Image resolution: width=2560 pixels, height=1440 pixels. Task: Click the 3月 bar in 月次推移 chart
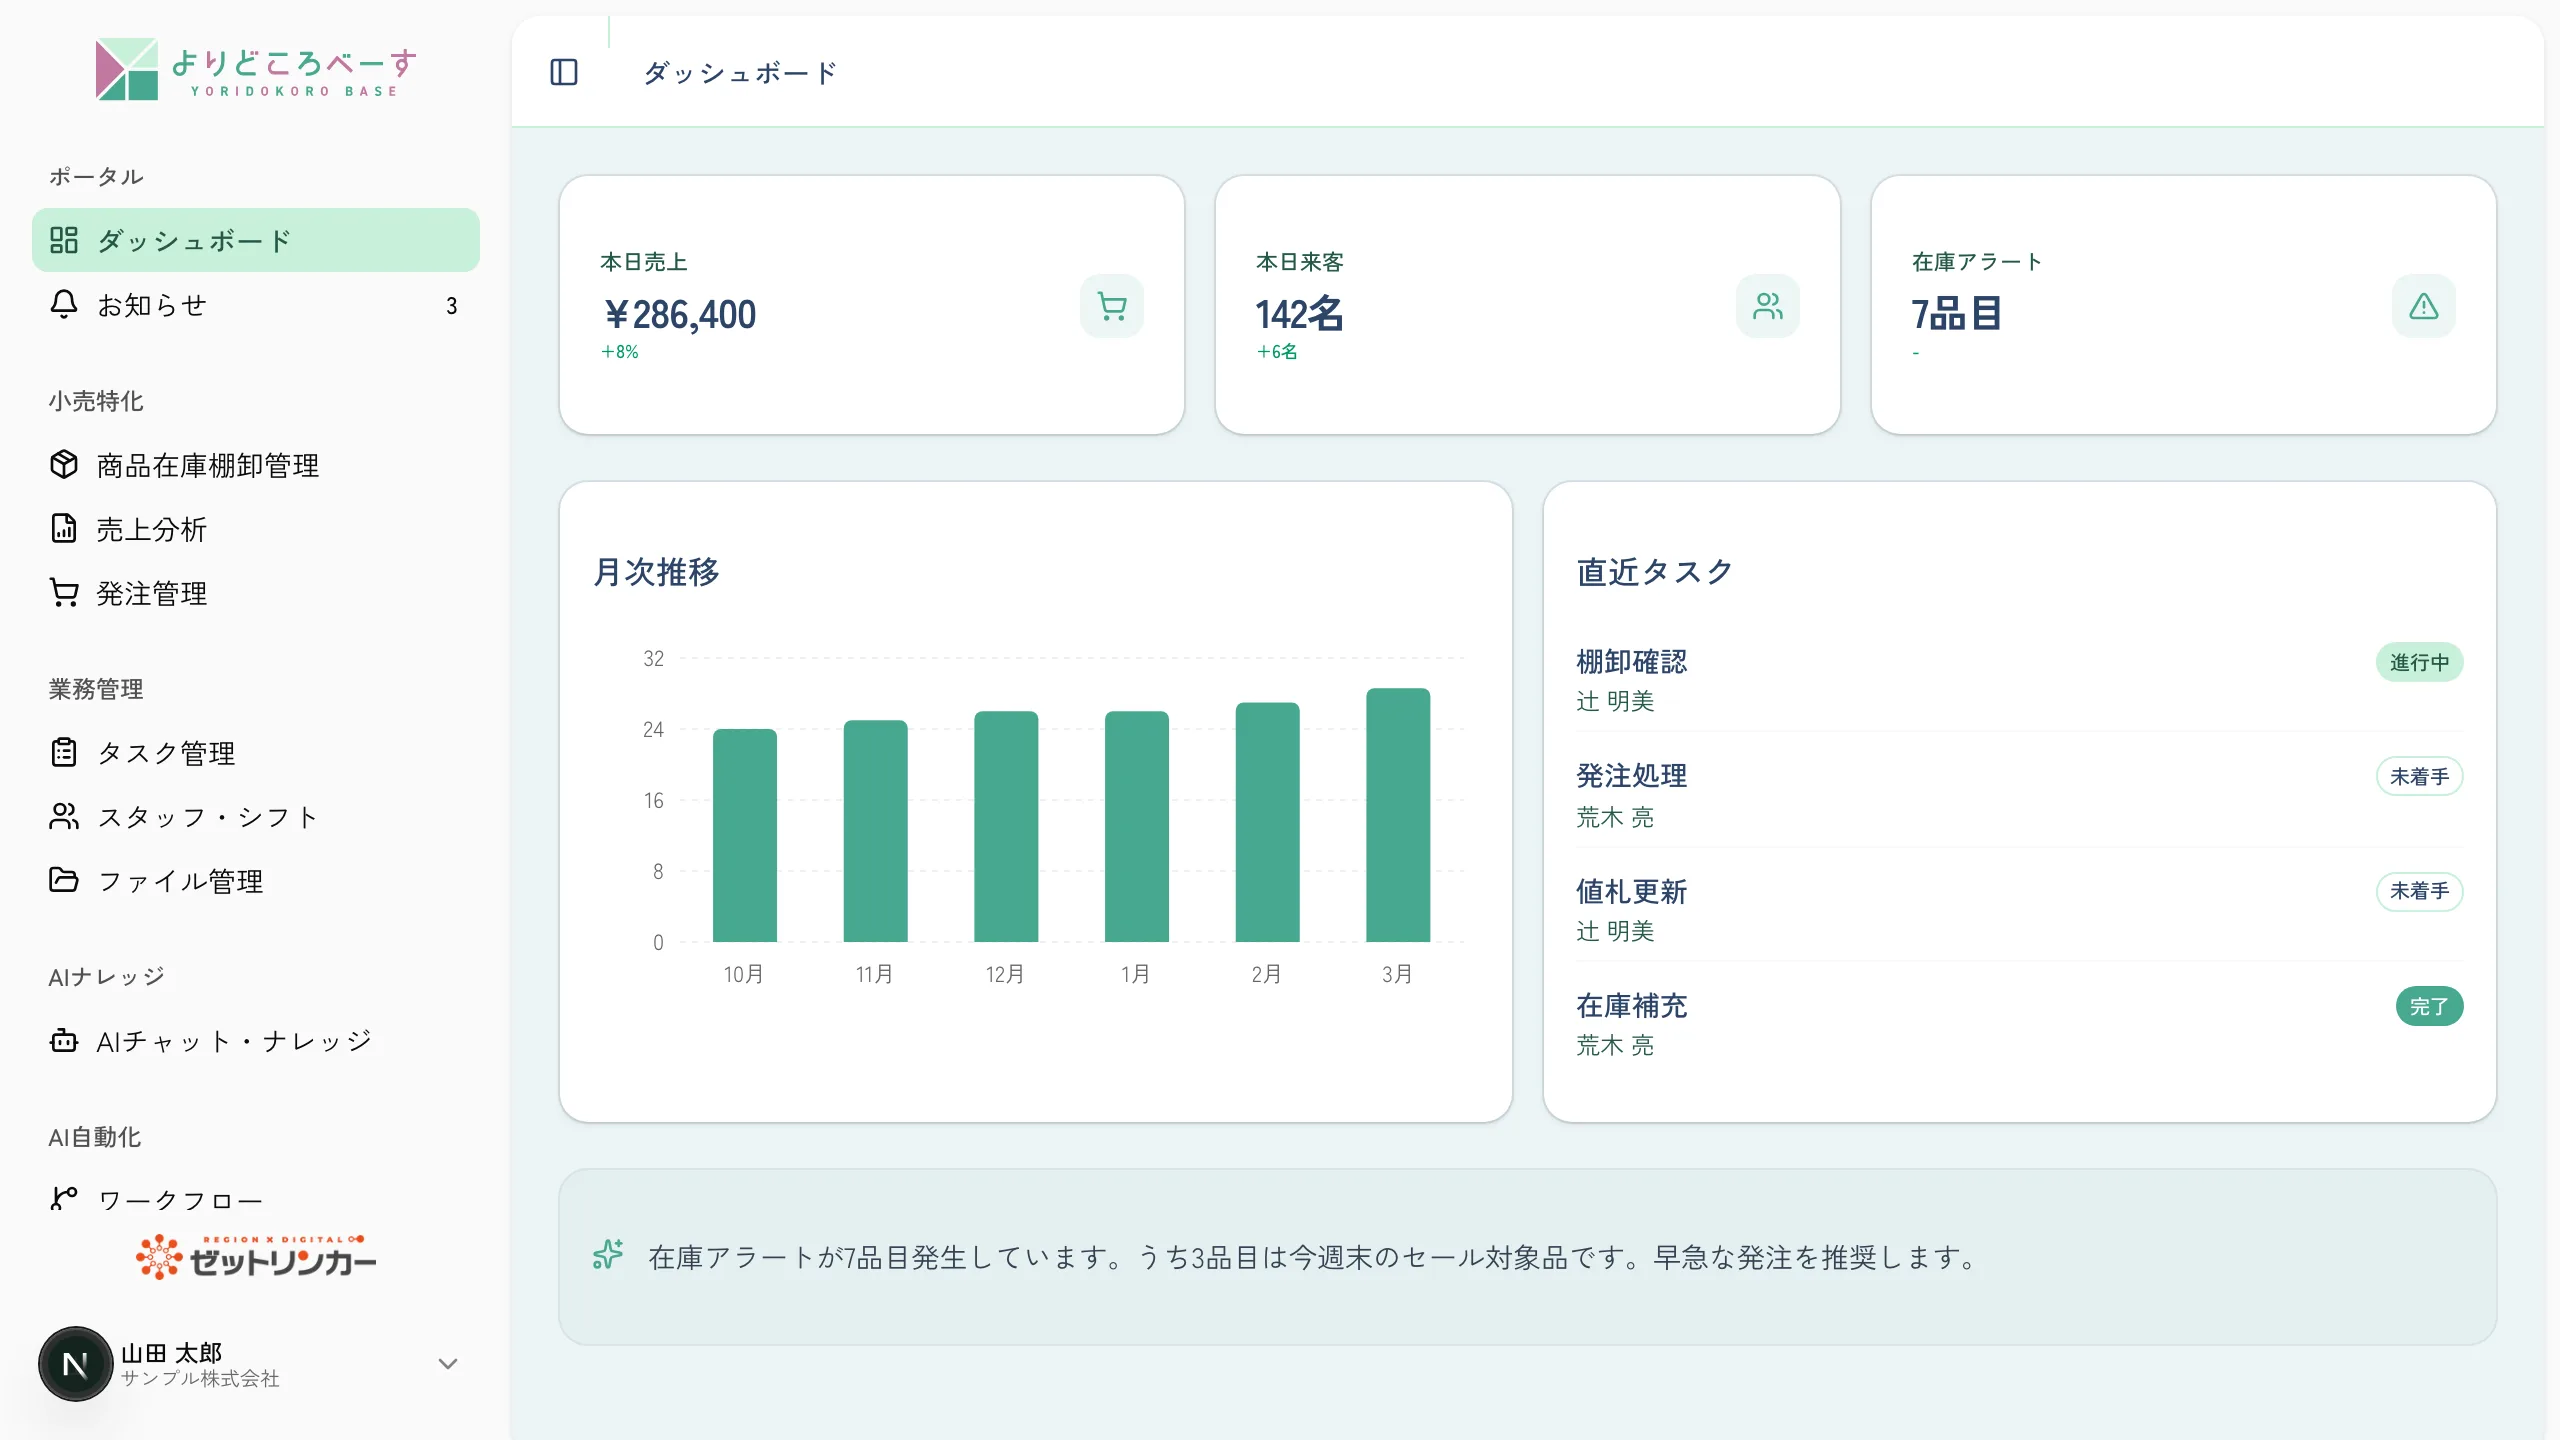(1398, 815)
